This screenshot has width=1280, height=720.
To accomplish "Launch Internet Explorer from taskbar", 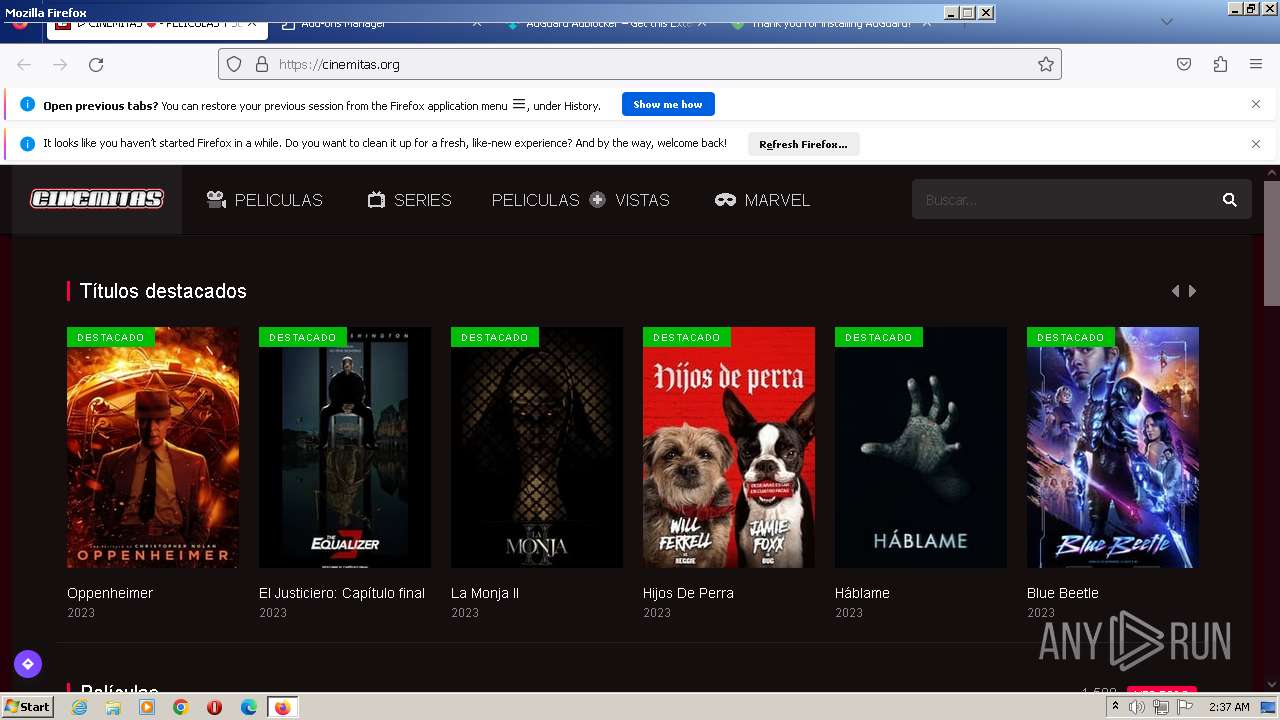I will [79, 707].
